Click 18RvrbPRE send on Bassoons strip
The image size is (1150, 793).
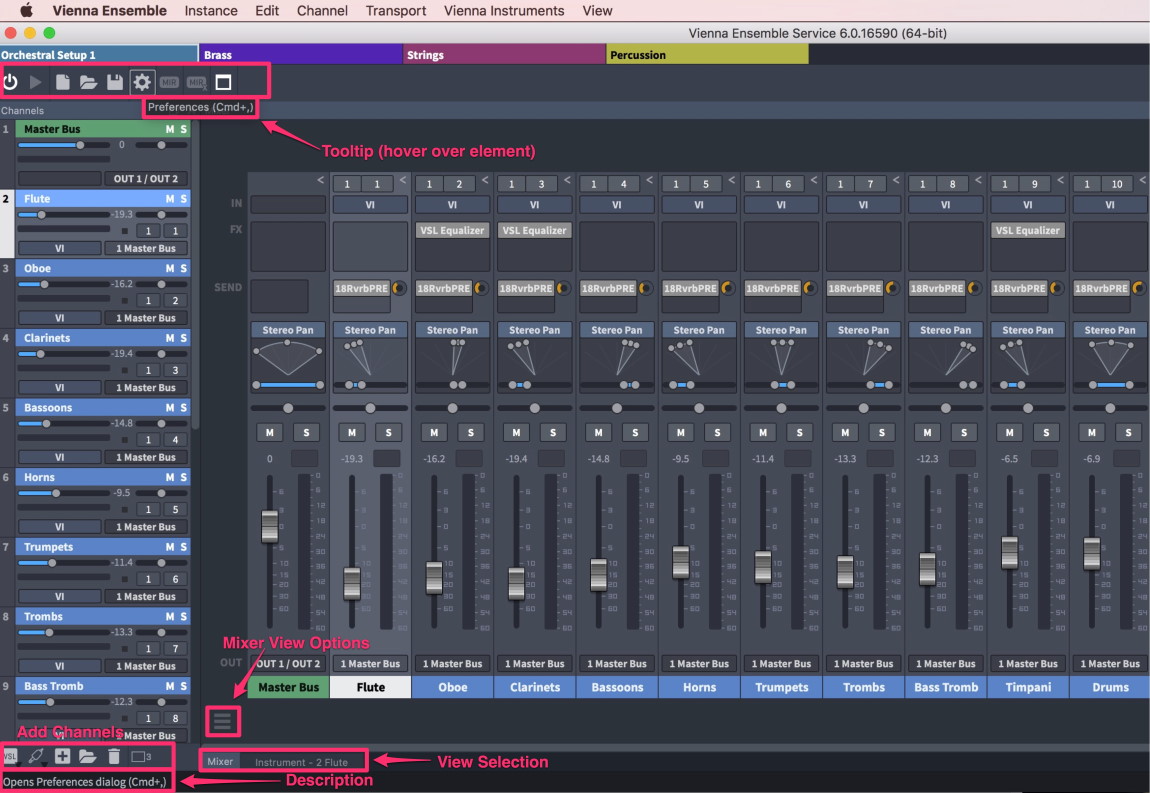pyautogui.click(x=607, y=288)
